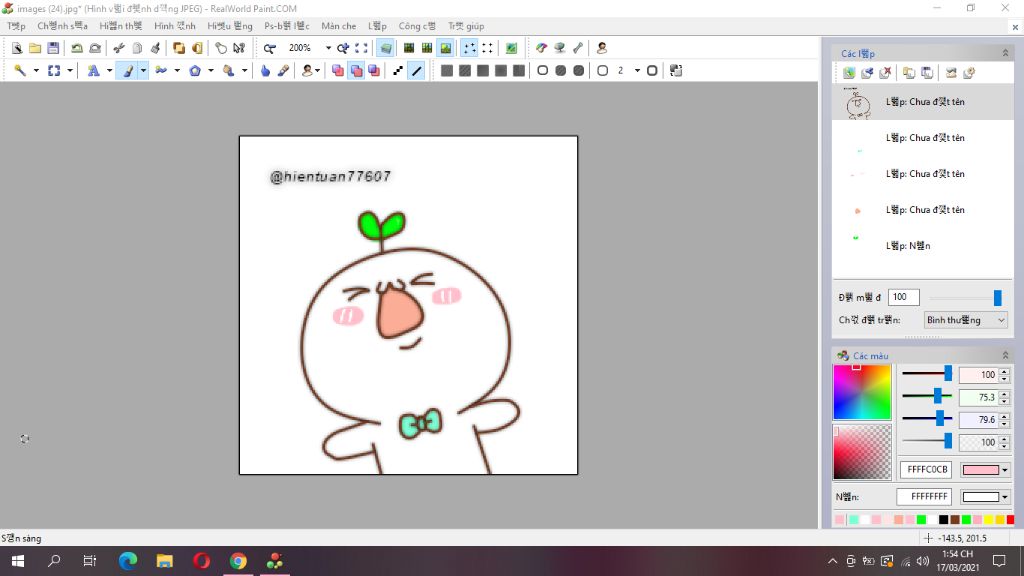The image size is (1024, 576).
Task: Delete layer with red X icon
Action: pos(886,72)
